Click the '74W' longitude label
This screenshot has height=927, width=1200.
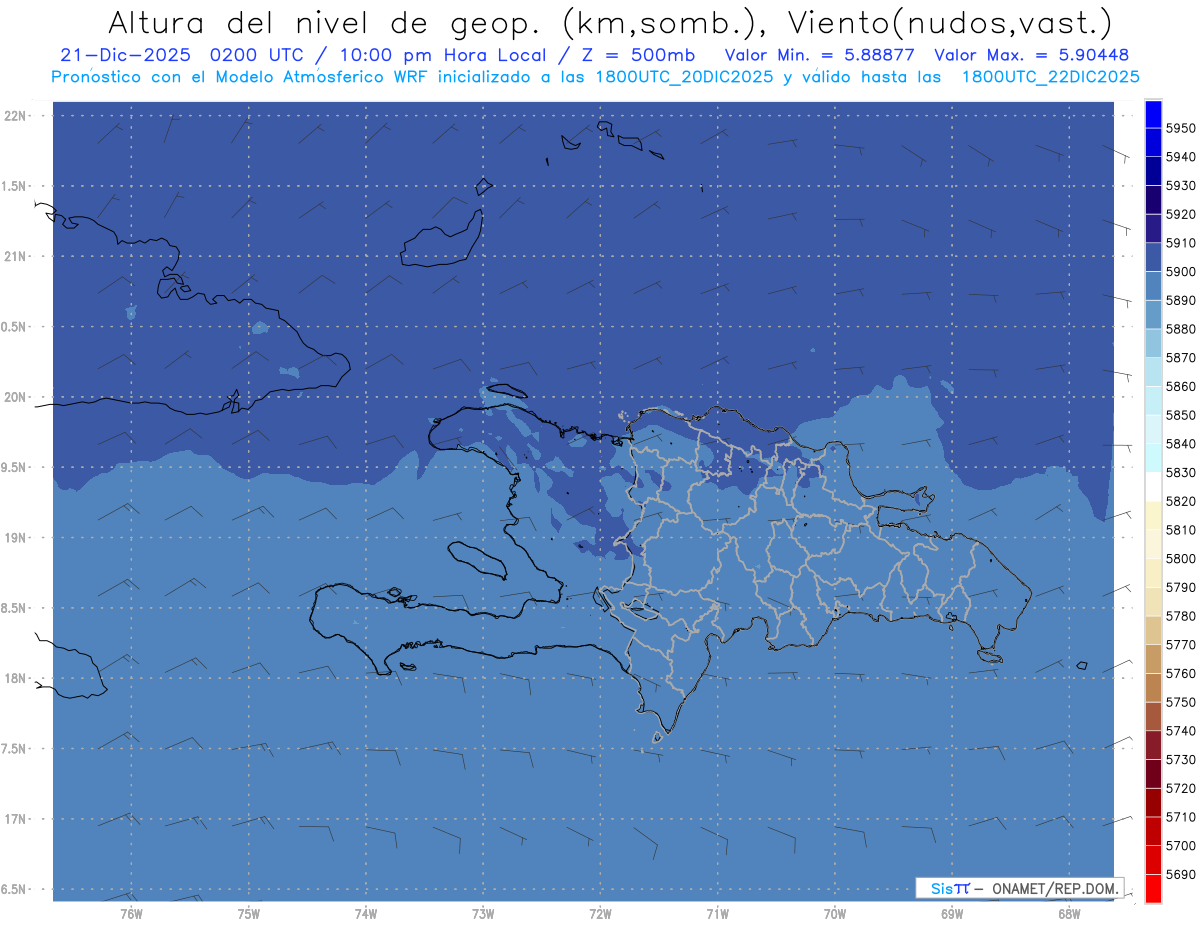(x=366, y=913)
